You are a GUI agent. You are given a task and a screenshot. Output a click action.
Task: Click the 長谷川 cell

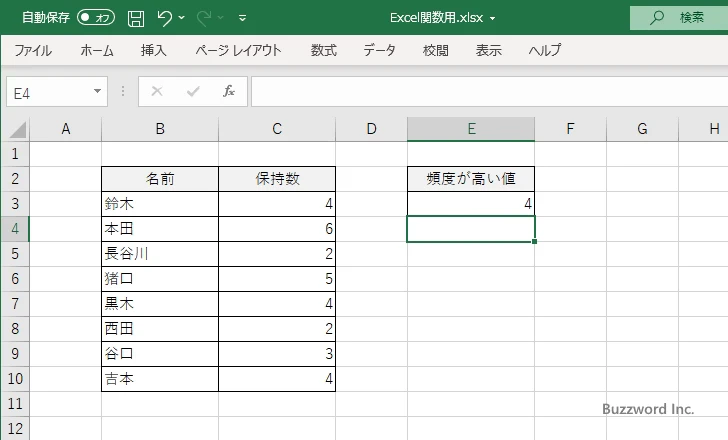[160, 254]
